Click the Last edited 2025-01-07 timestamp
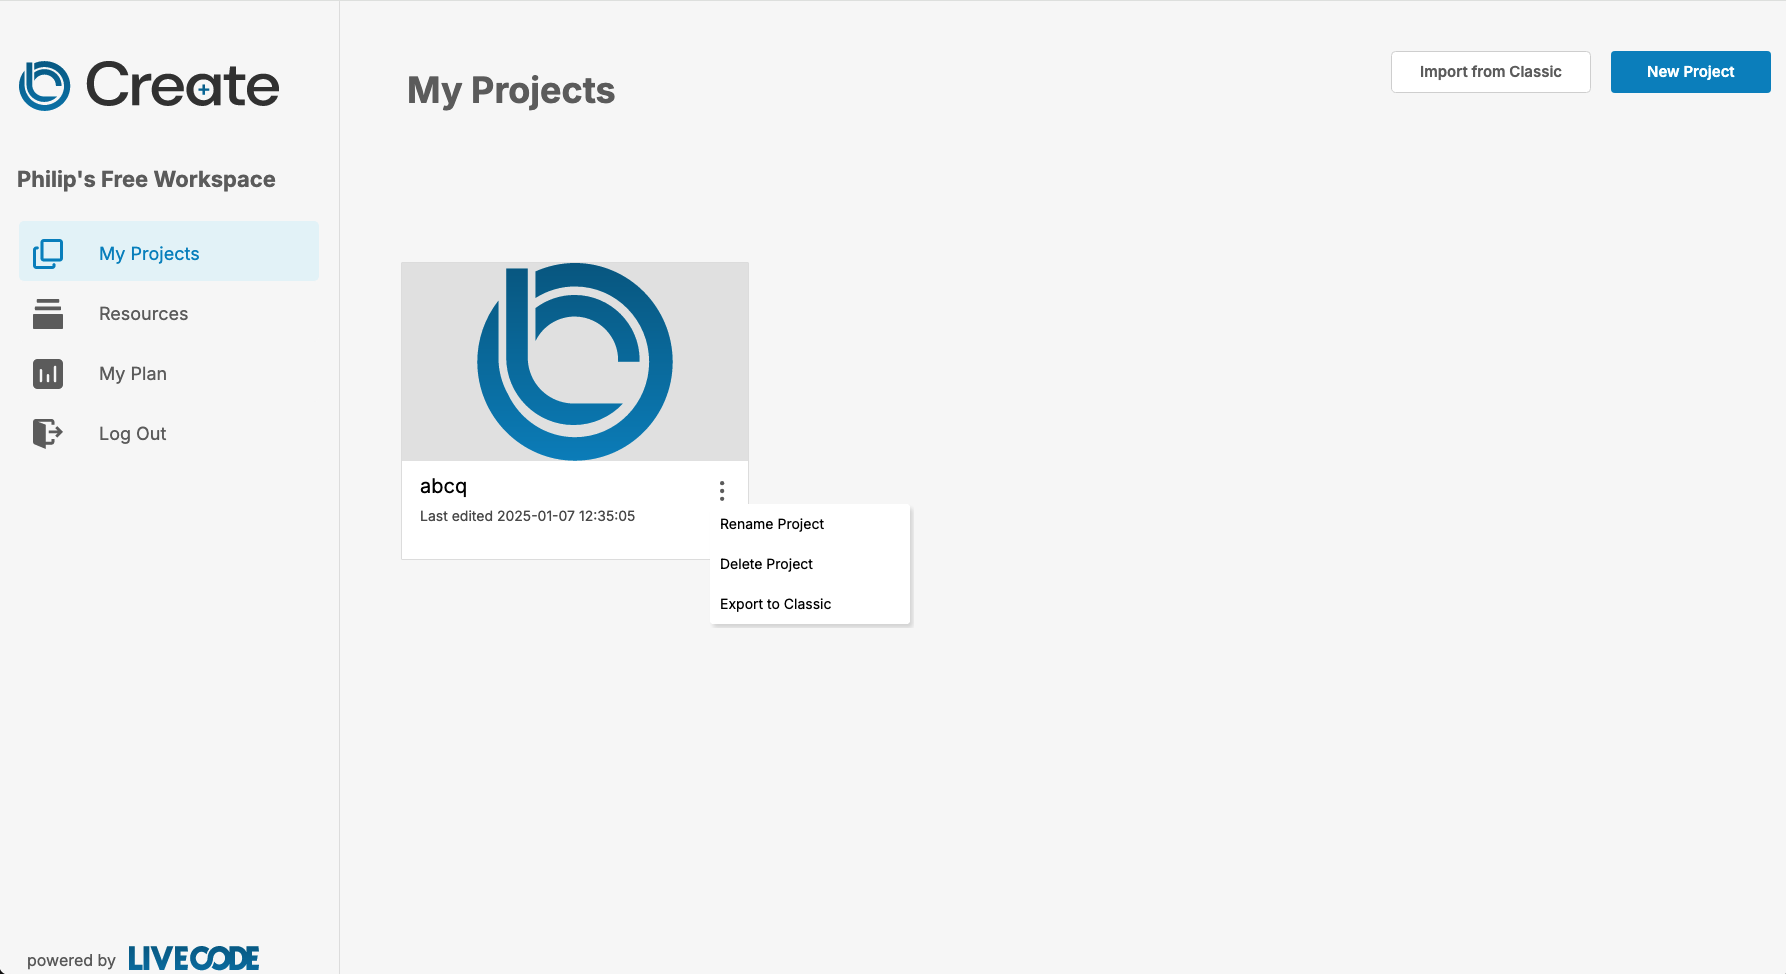The height and width of the screenshot is (974, 1786). (x=527, y=516)
